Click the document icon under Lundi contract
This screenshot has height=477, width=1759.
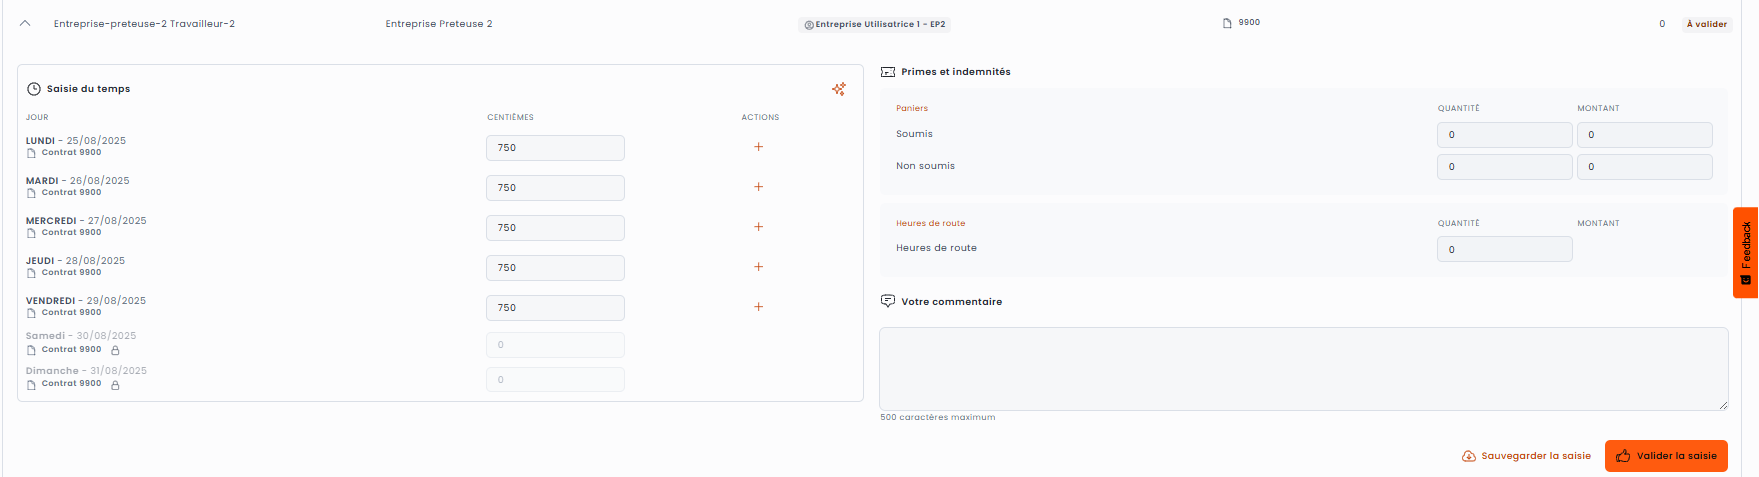[x=31, y=153]
